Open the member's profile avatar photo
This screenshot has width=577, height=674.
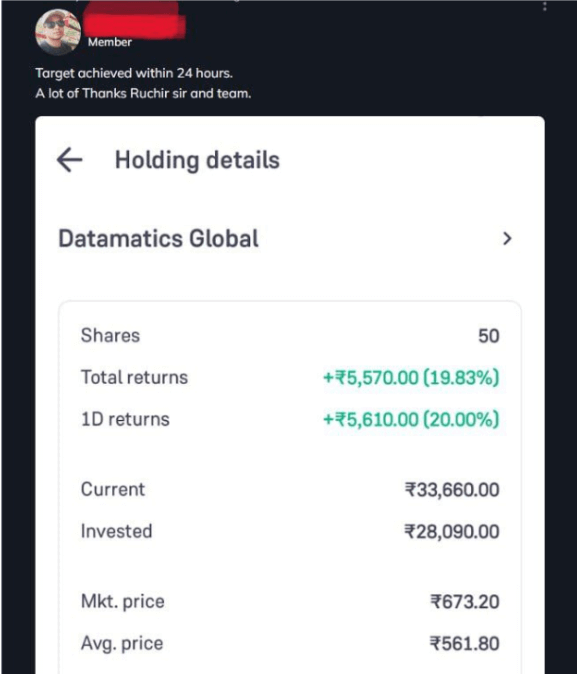pyautogui.click(x=58, y=32)
